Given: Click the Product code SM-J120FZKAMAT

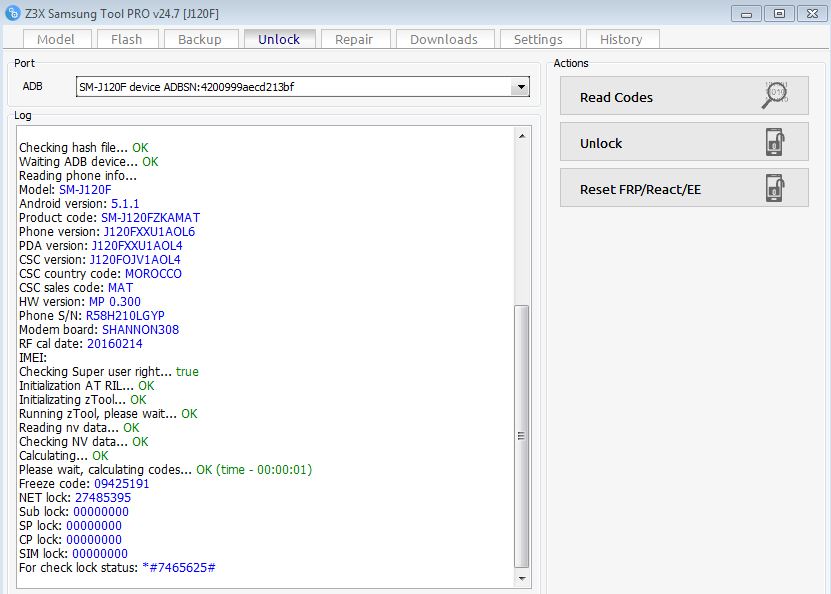Looking at the screenshot, I should [x=151, y=218].
